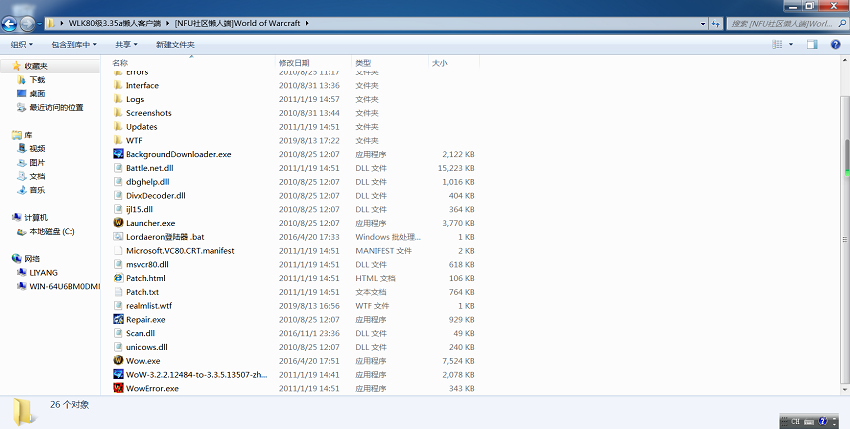Screen dimensions: 850x429
Task: Select the Patch.html file icon
Action: (x=118, y=278)
